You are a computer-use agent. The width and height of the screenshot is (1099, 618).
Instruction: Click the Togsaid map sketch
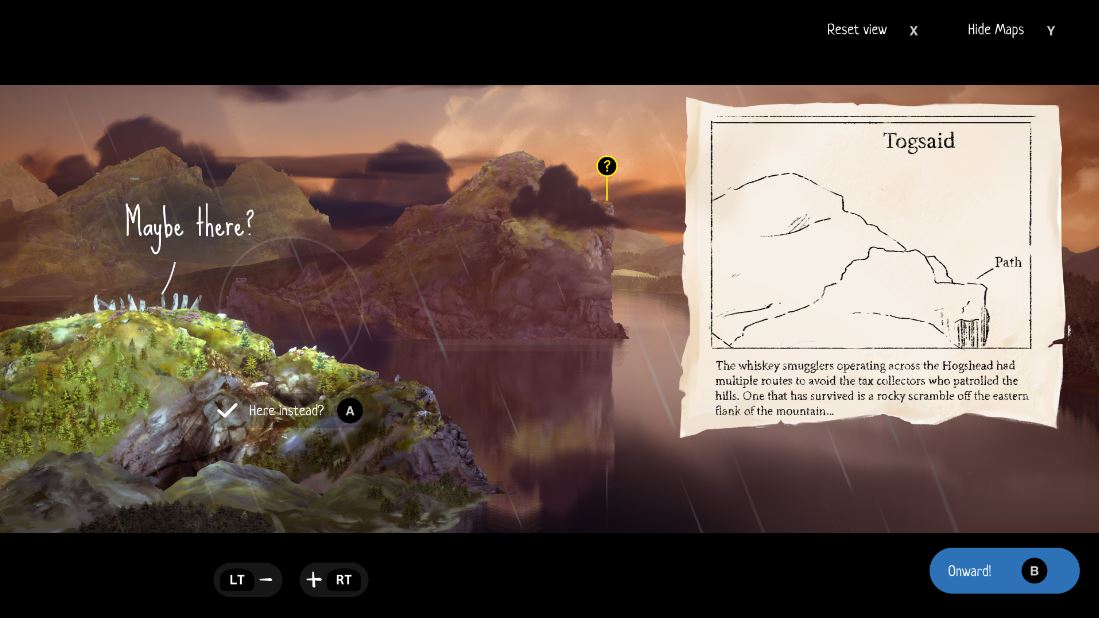point(871,235)
